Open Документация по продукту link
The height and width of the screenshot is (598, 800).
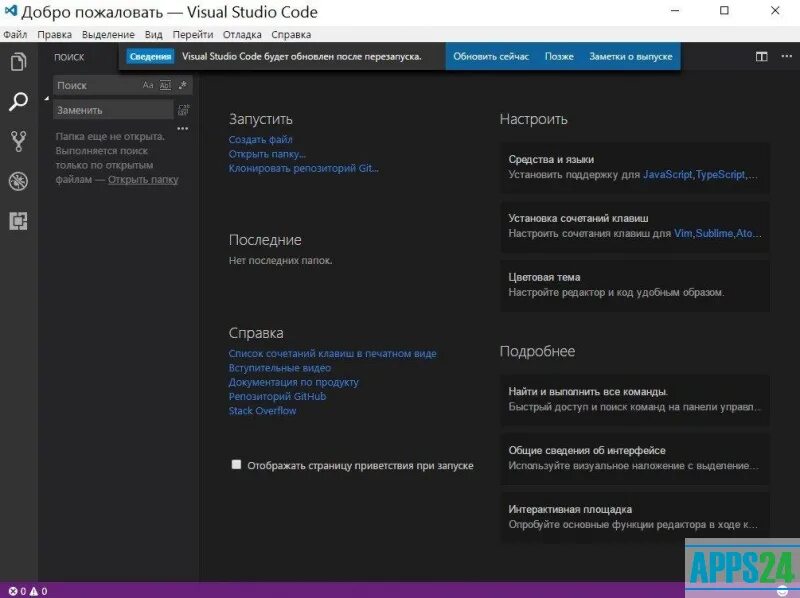point(293,382)
